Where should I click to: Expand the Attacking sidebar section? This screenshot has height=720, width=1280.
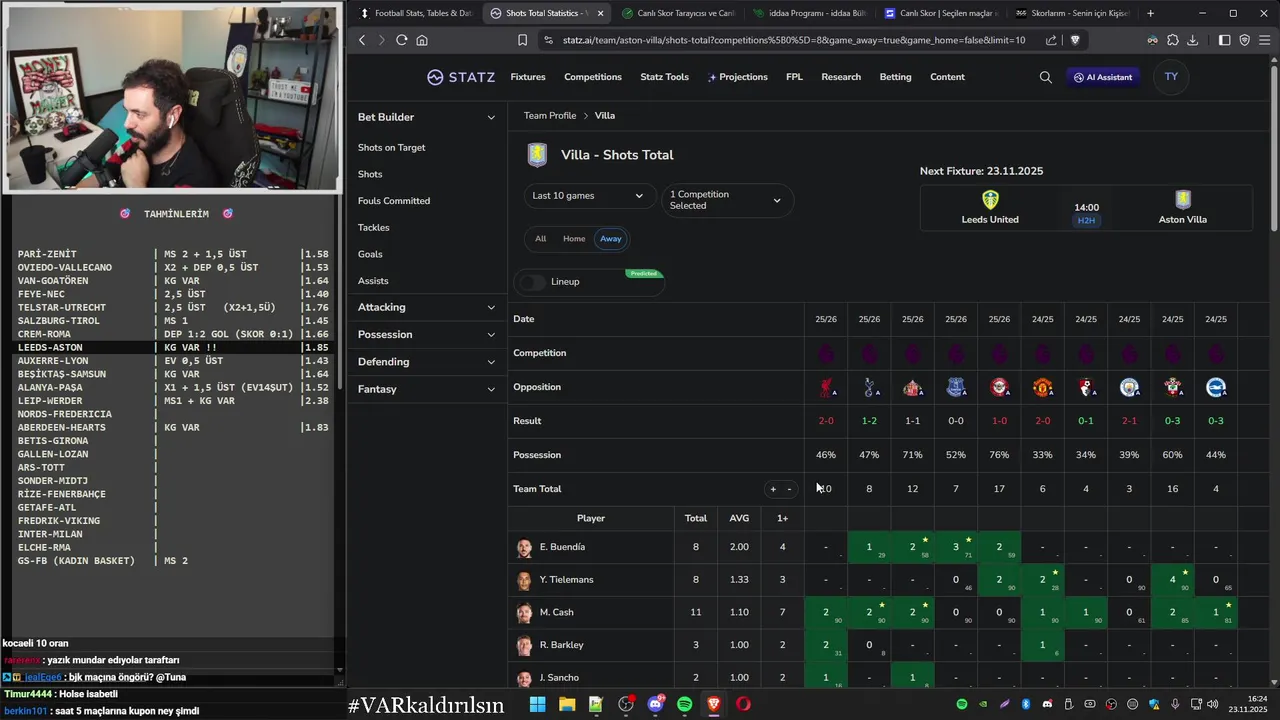point(426,307)
